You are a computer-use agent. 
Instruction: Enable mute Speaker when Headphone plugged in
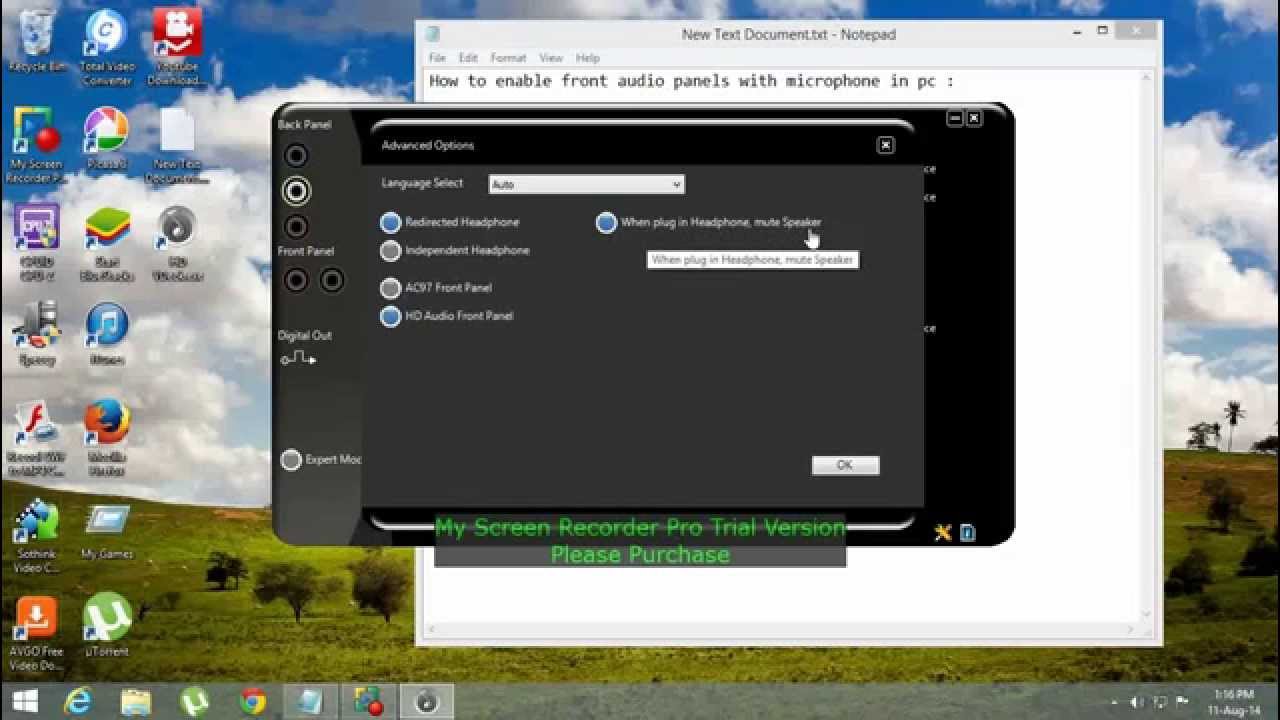[606, 222]
